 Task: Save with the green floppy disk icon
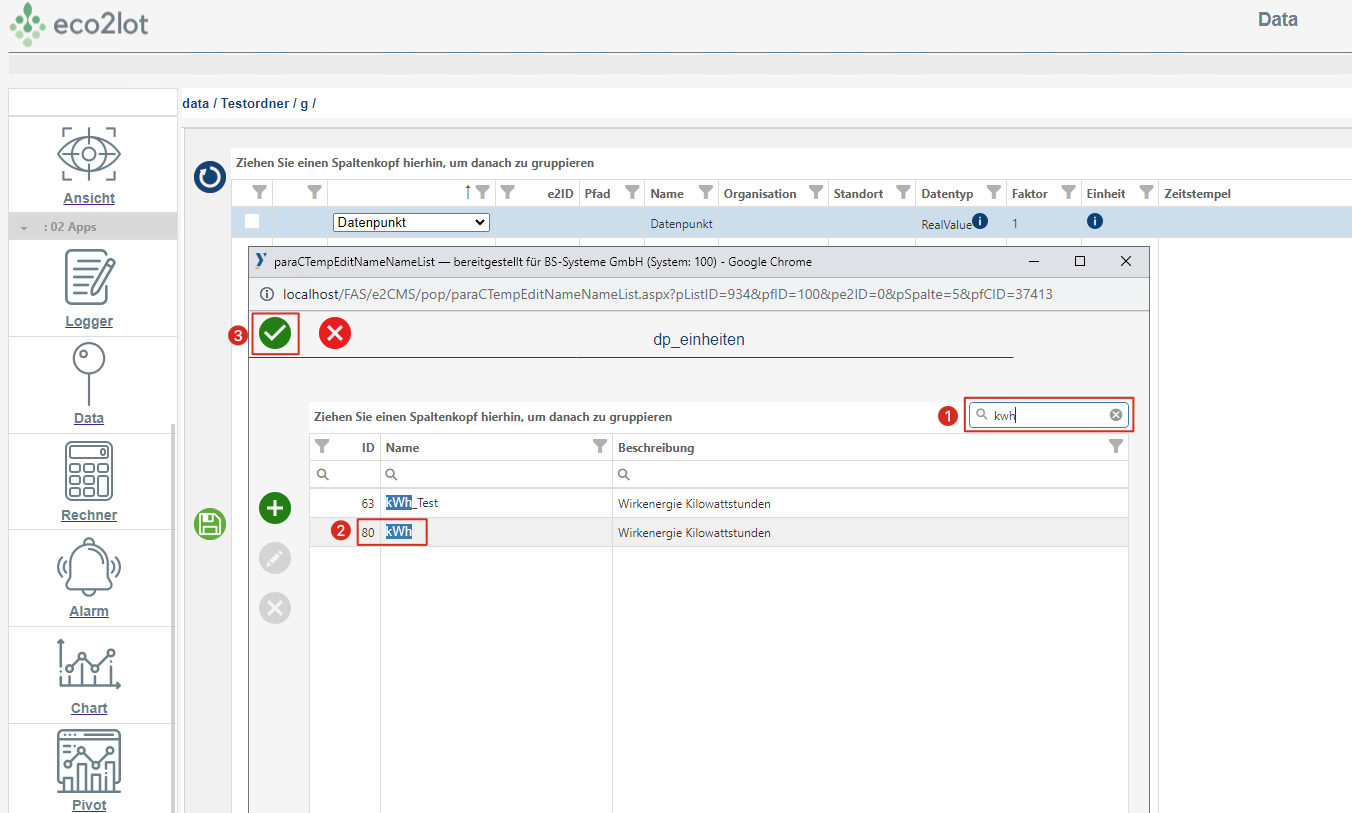pos(210,524)
